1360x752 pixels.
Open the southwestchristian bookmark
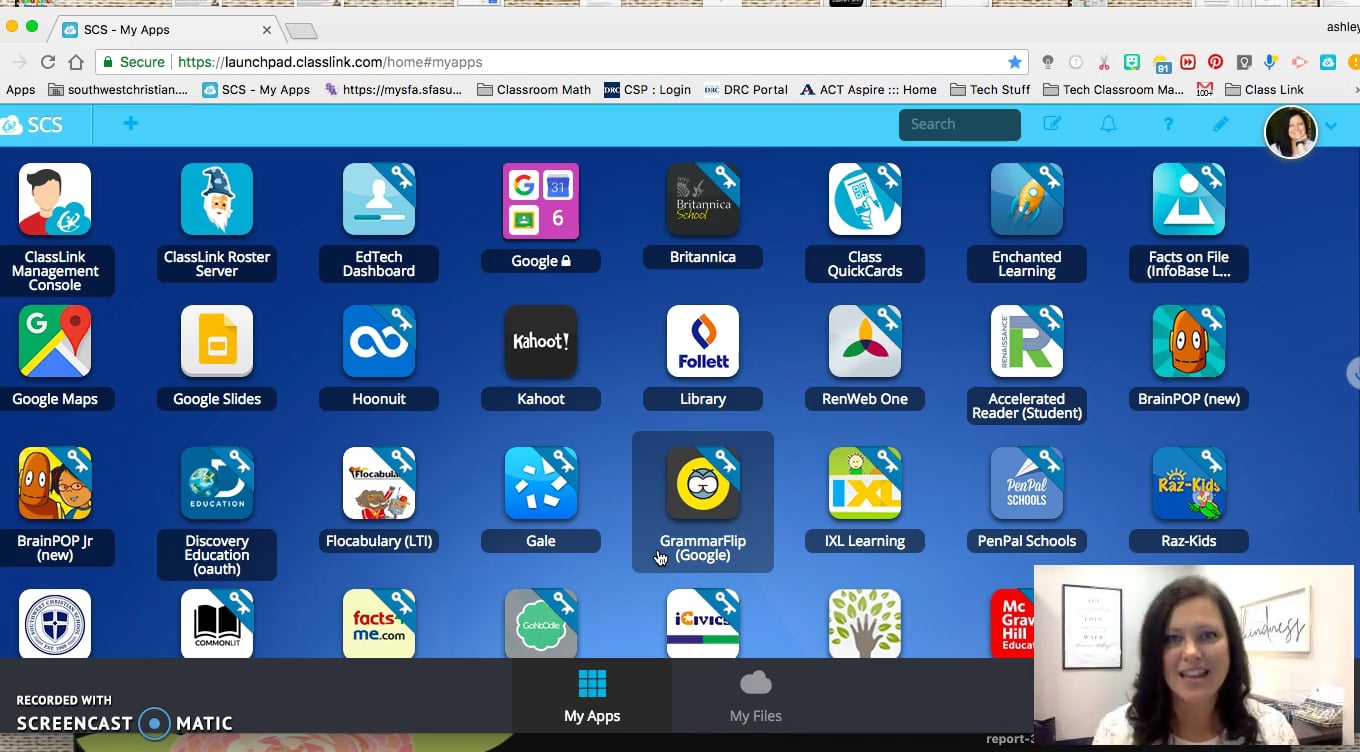(116, 89)
